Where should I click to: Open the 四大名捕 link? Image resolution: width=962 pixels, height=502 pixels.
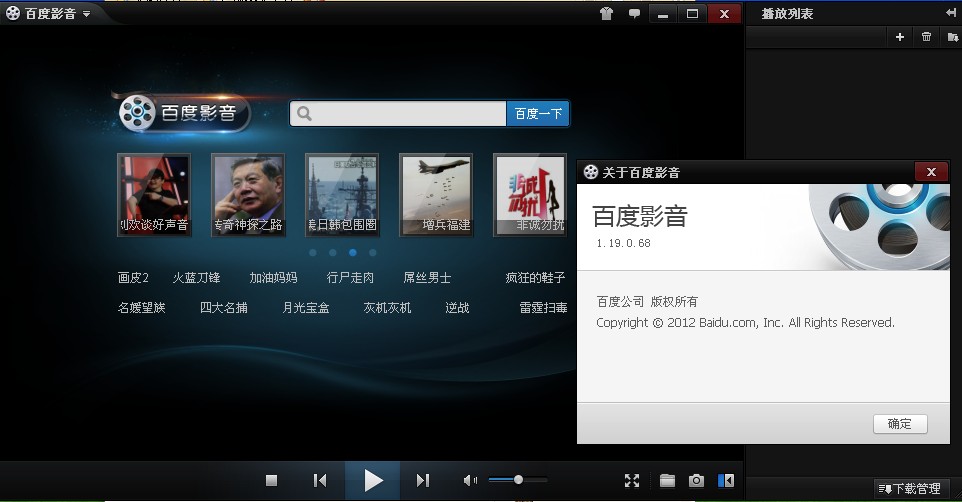(224, 307)
